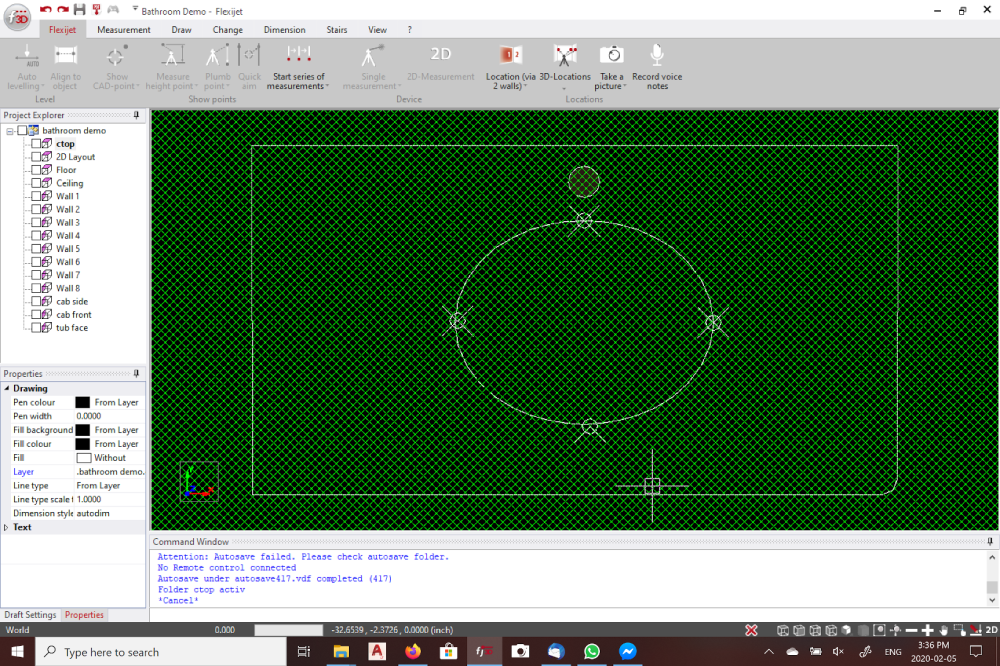1000x666 pixels.
Task: Check the Wall 1 layer checkbox
Action: click(x=36, y=196)
